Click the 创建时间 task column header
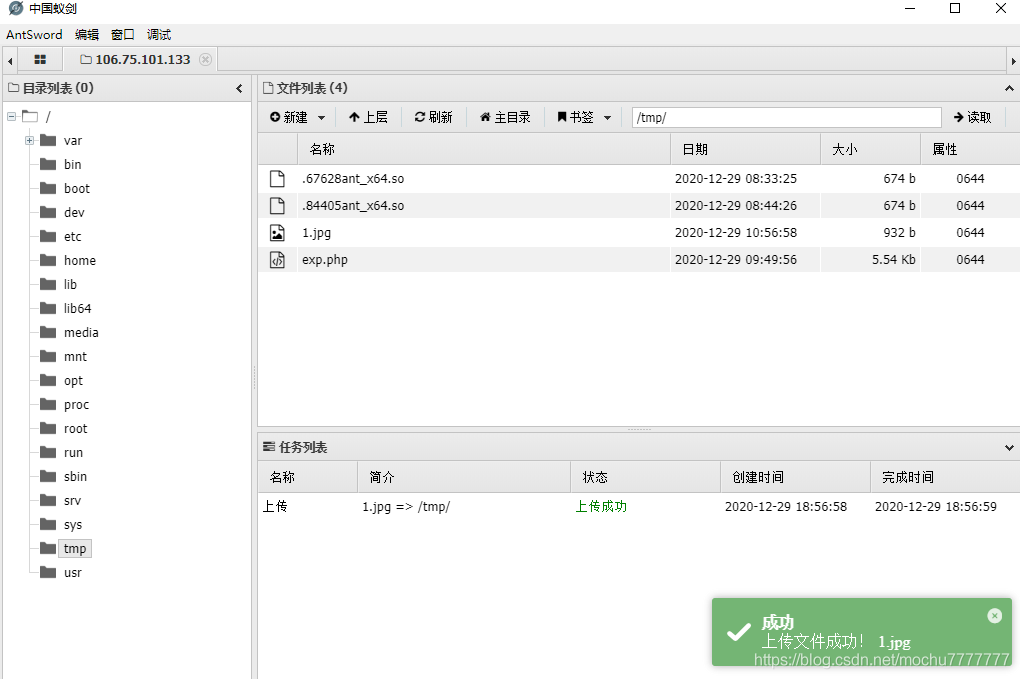The image size is (1020, 679). pos(795,477)
